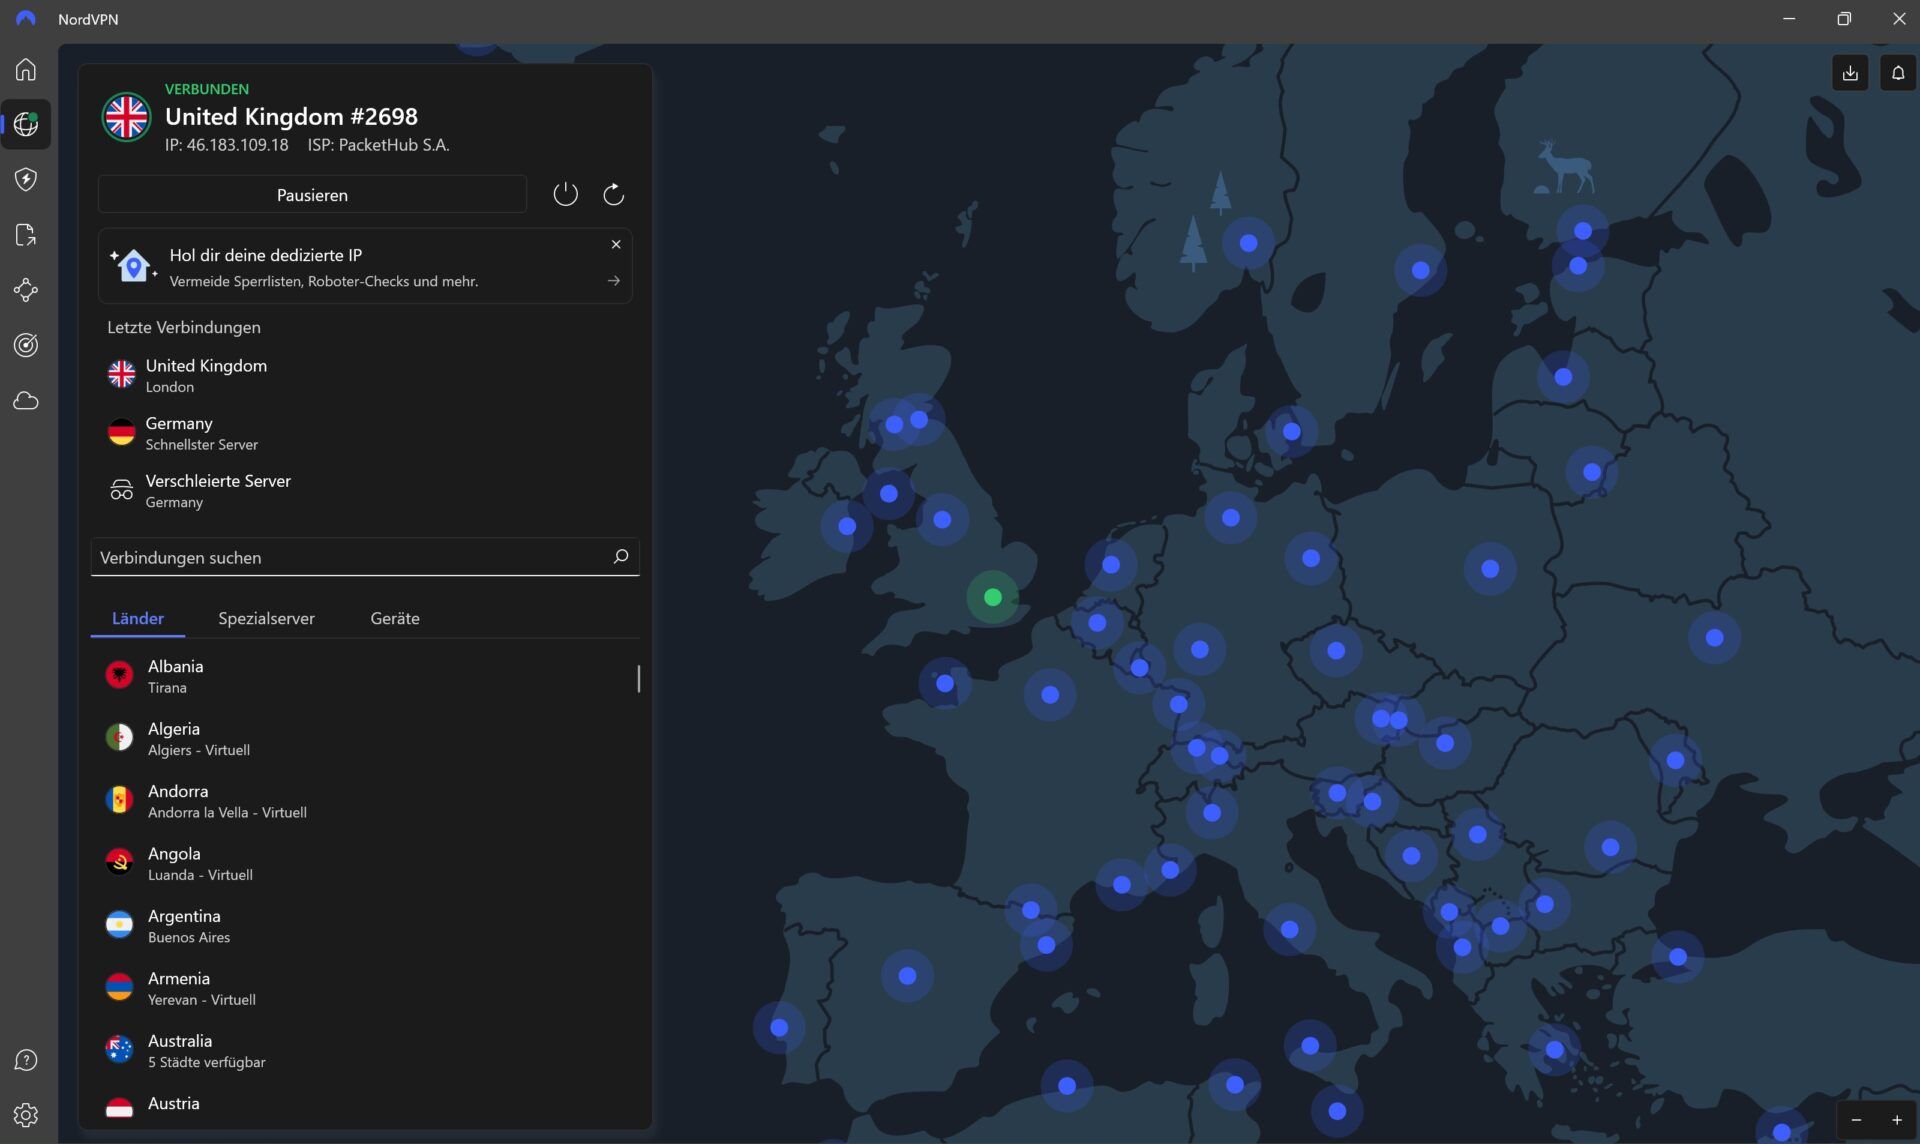The height and width of the screenshot is (1144, 1920).
Task: Open dedicated IP banner arrow
Action: [x=614, y=281]
